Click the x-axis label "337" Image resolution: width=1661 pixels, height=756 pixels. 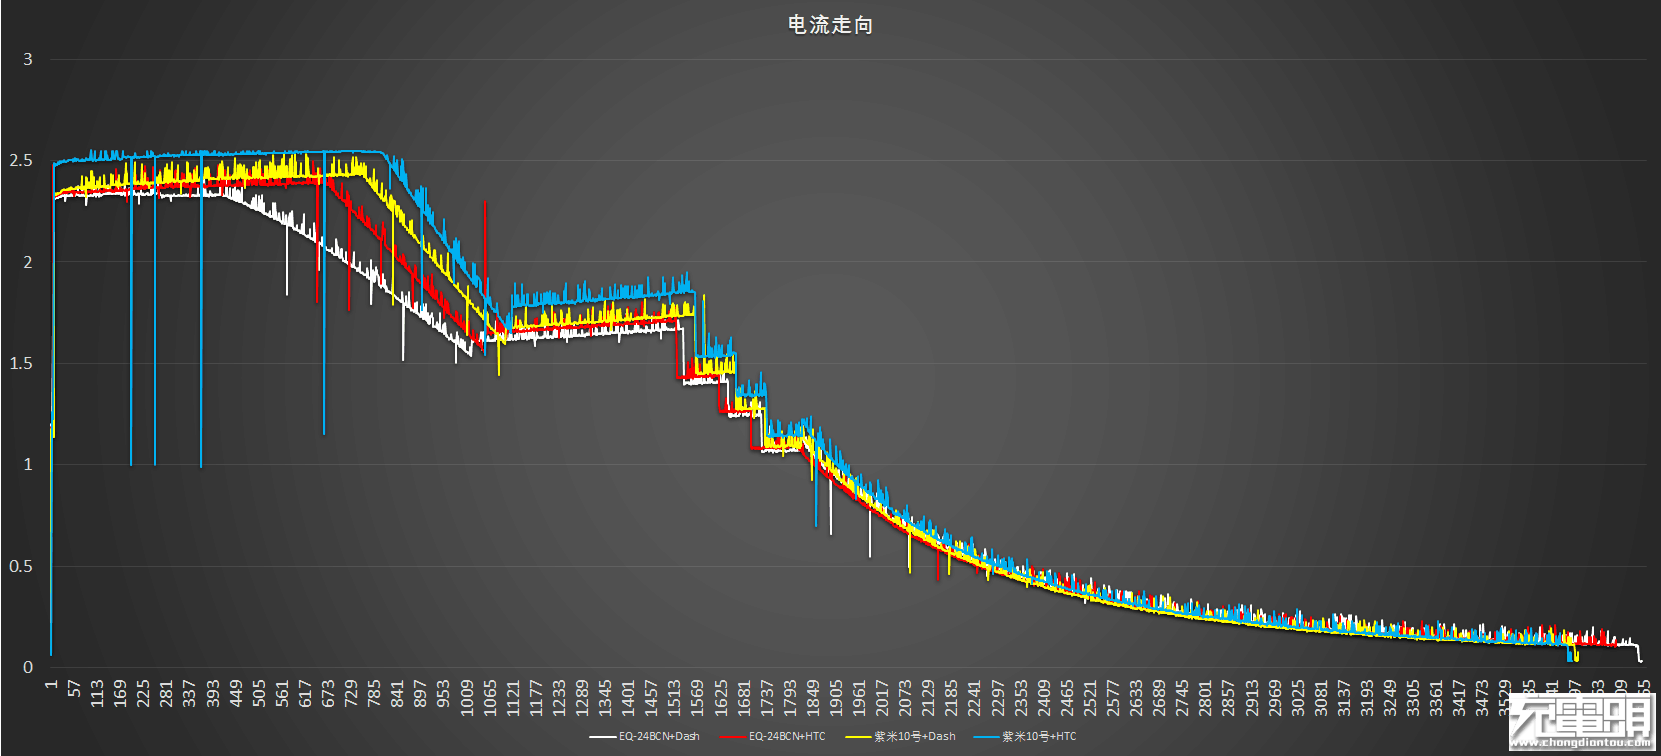point(189,693)
